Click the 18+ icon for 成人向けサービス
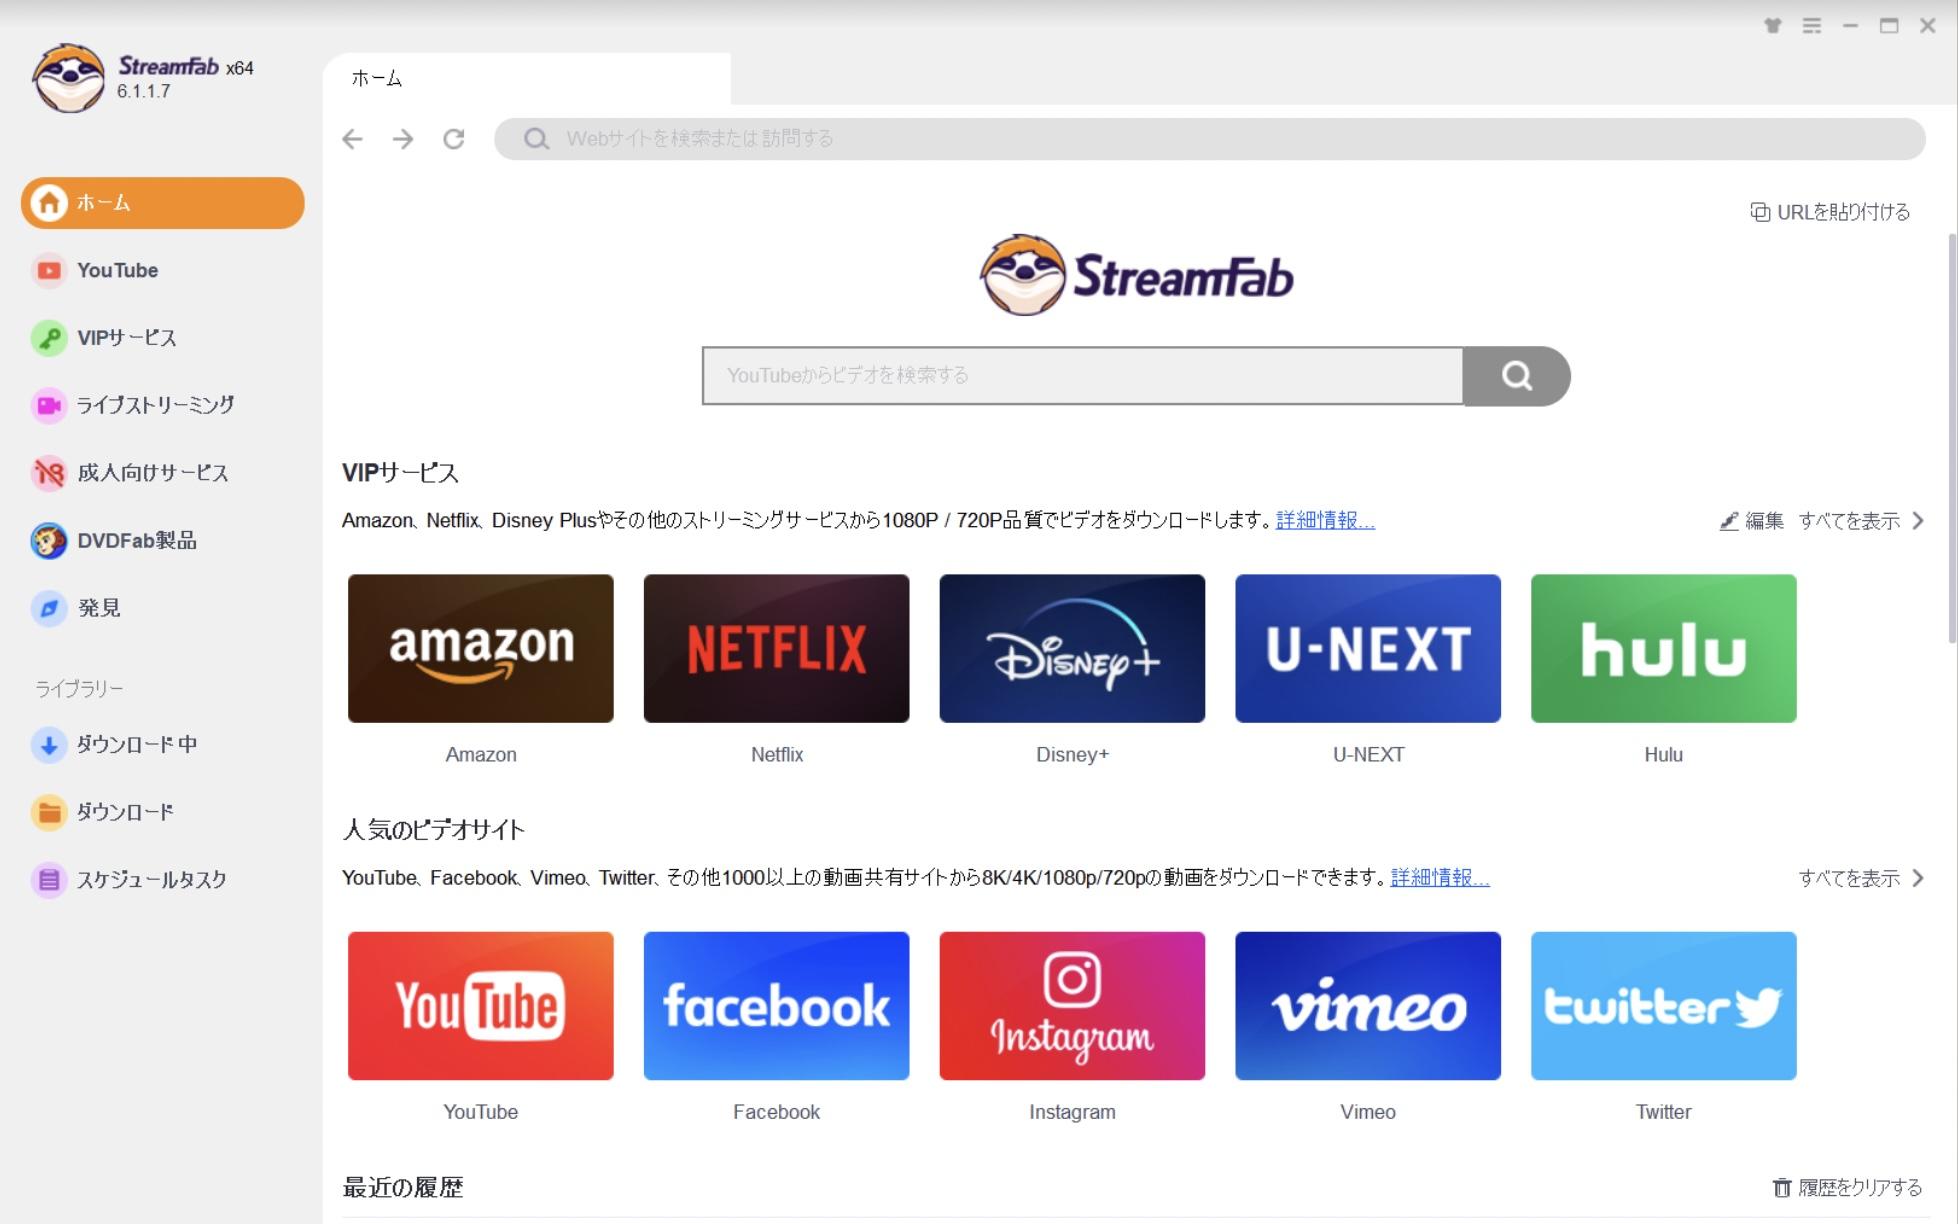Image resolution: width=1958 pixels, height=1224 pixels. tap(49, 473)
